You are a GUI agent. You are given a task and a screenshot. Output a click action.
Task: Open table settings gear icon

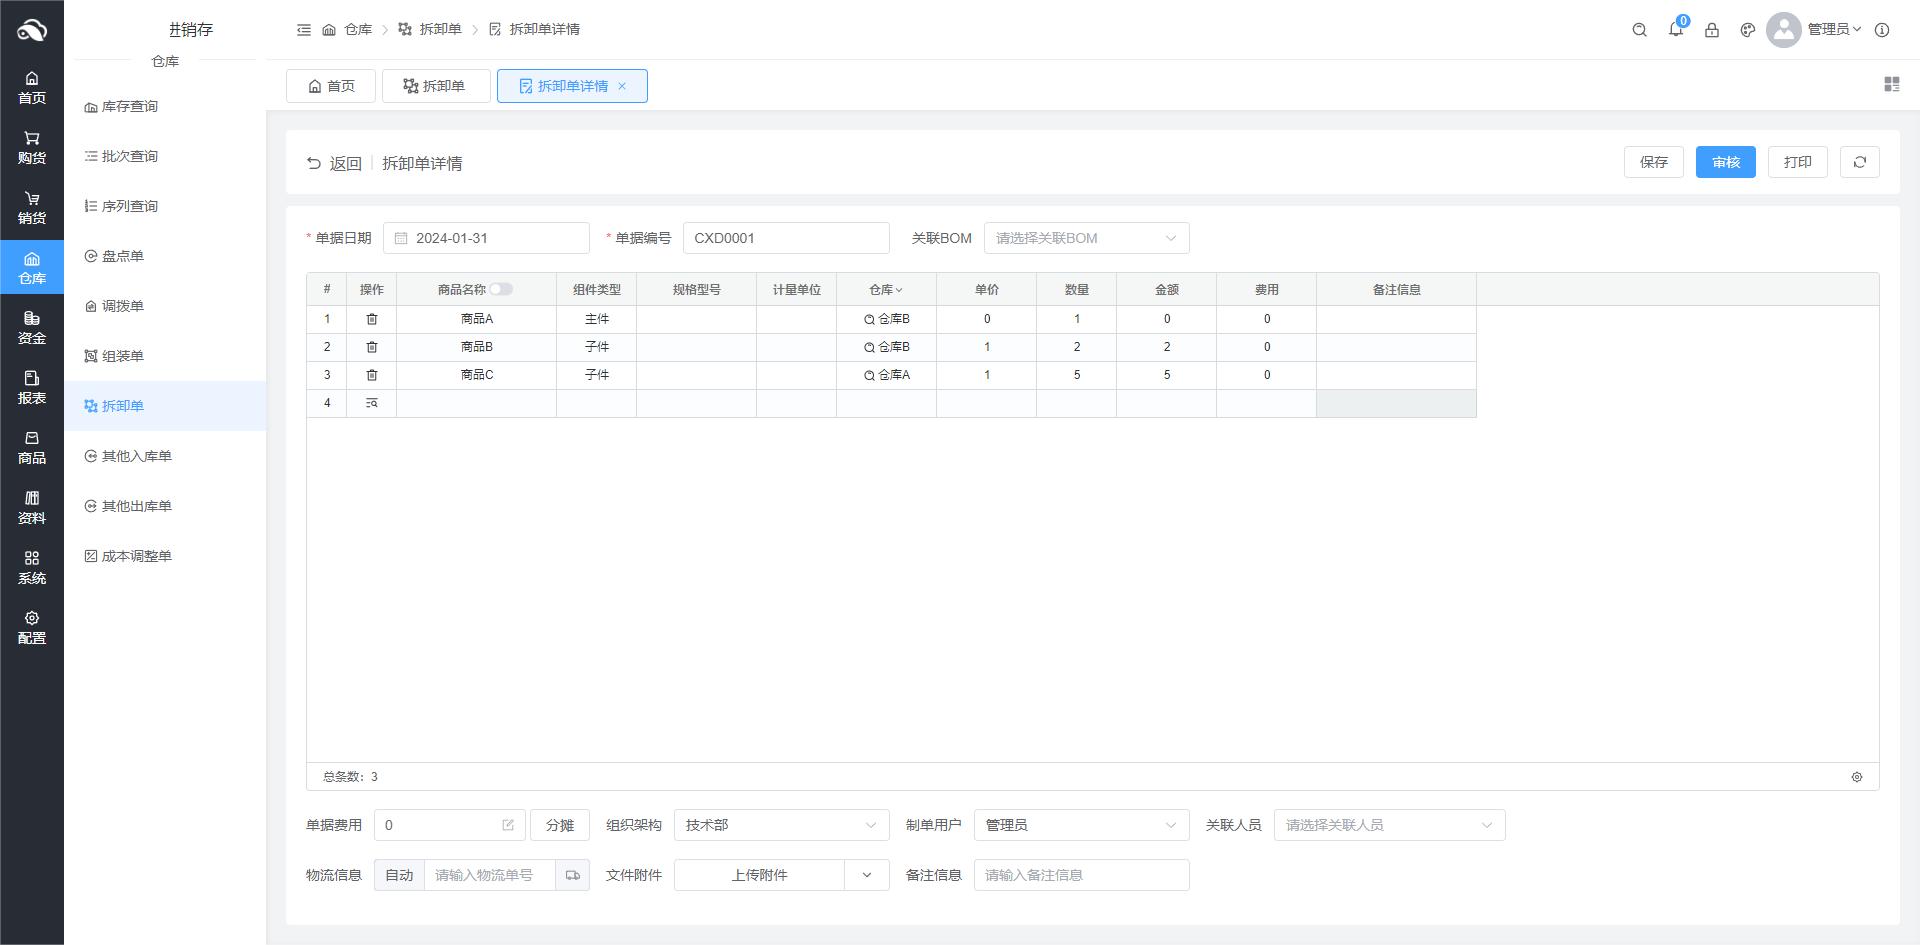(1856, 777)
